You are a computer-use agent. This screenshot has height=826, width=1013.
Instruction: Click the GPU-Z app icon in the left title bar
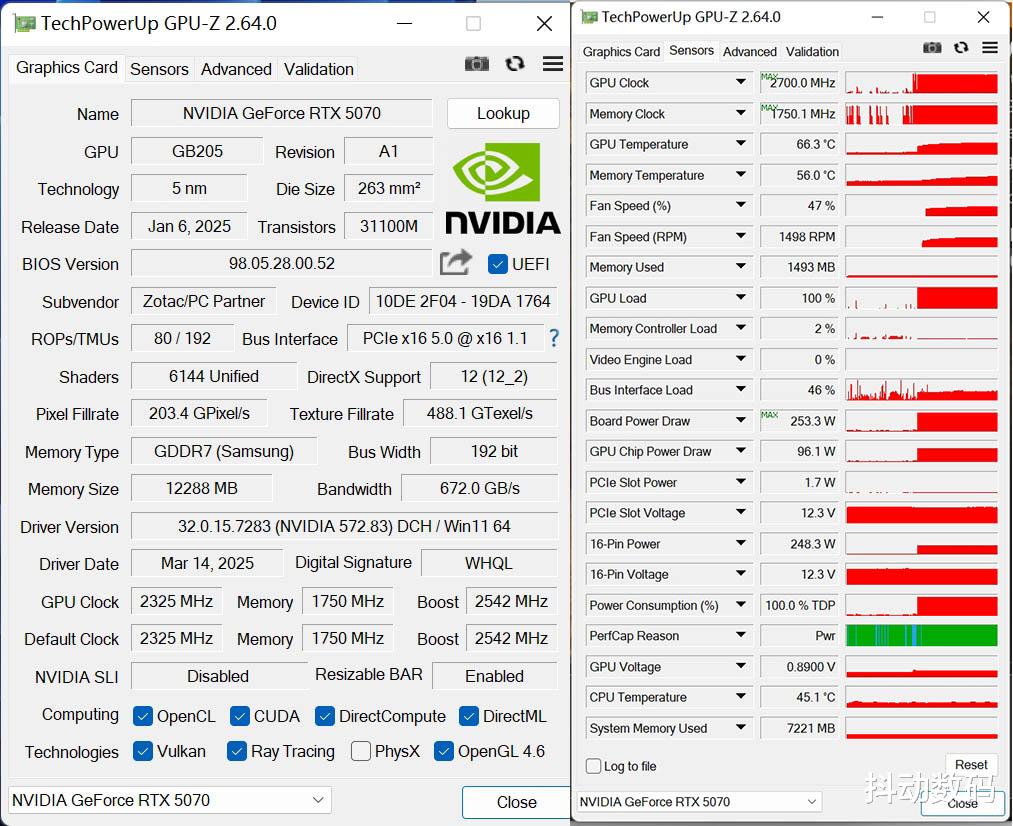coord(25,24)
